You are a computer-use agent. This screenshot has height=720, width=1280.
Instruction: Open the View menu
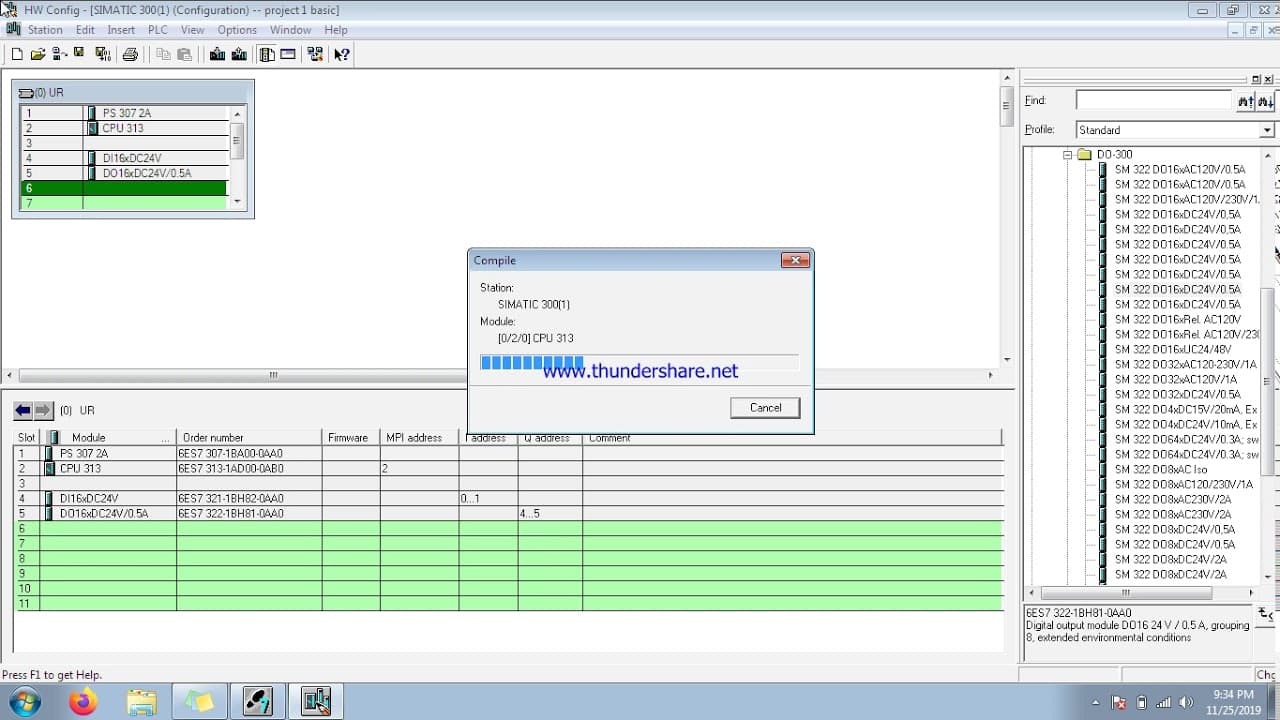point(192,30)
